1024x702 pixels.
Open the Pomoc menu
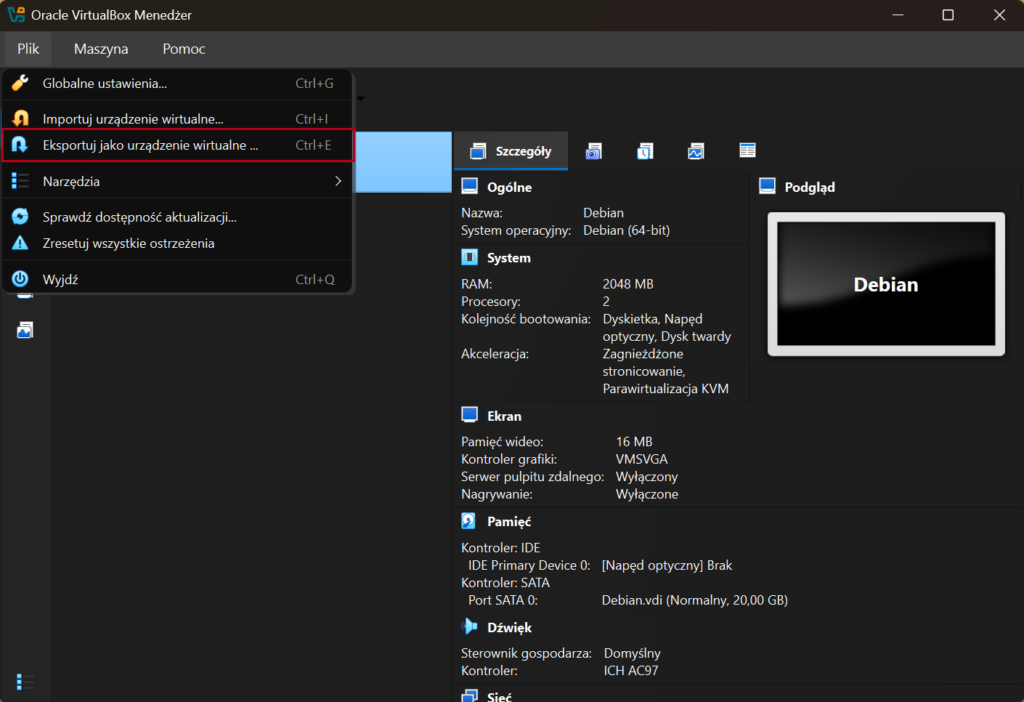pyautogui.click(x=184, y=49)
